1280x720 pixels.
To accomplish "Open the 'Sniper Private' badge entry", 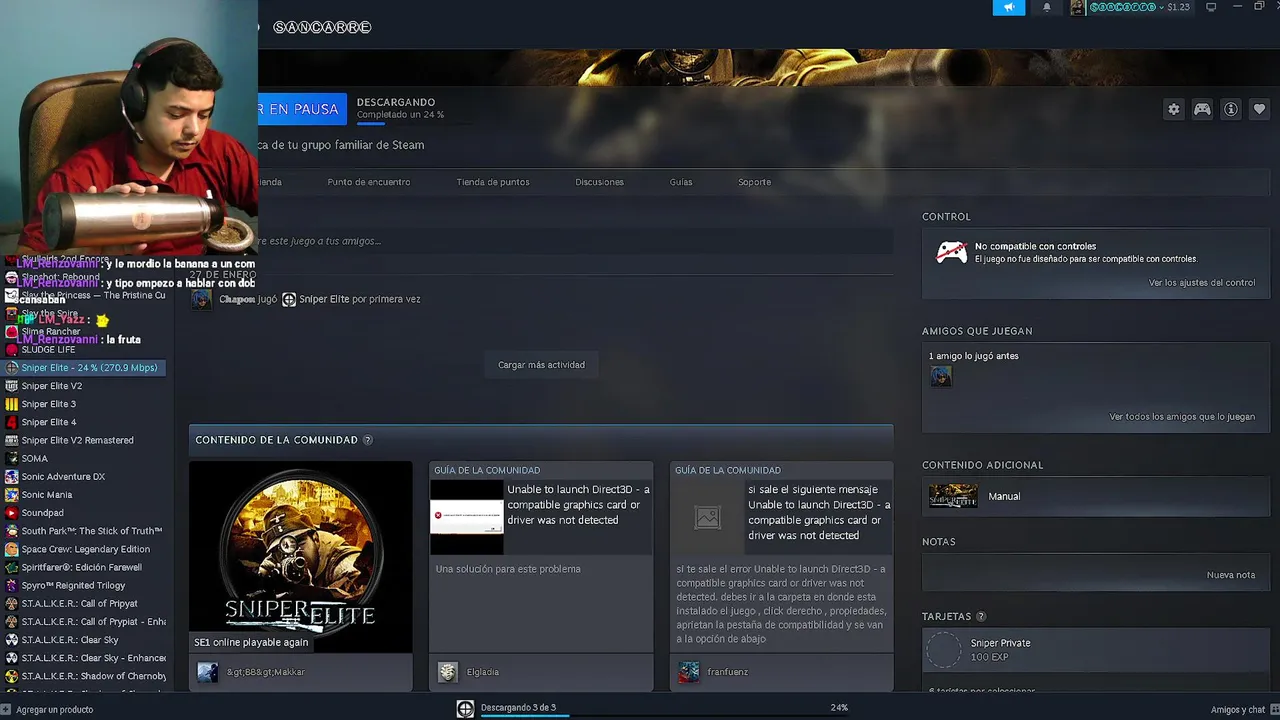I will [x=1096, y=650].
